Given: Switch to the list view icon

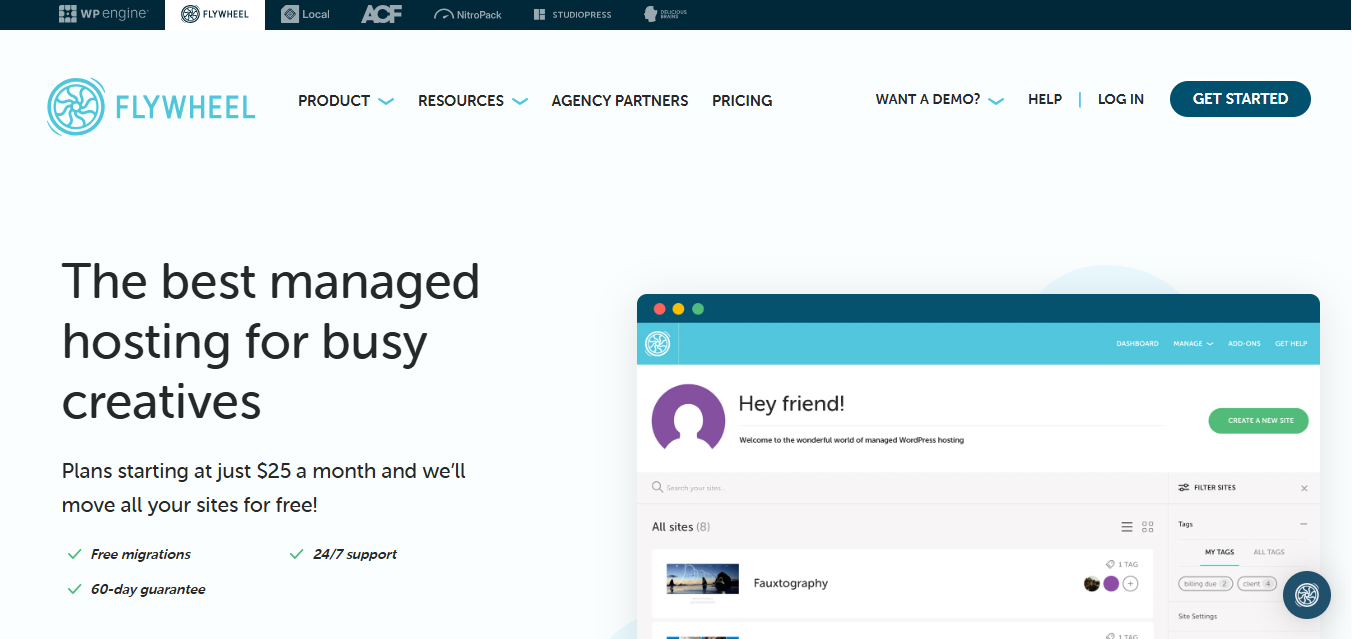Looking at the screenshot, I should coord(1127,527).
